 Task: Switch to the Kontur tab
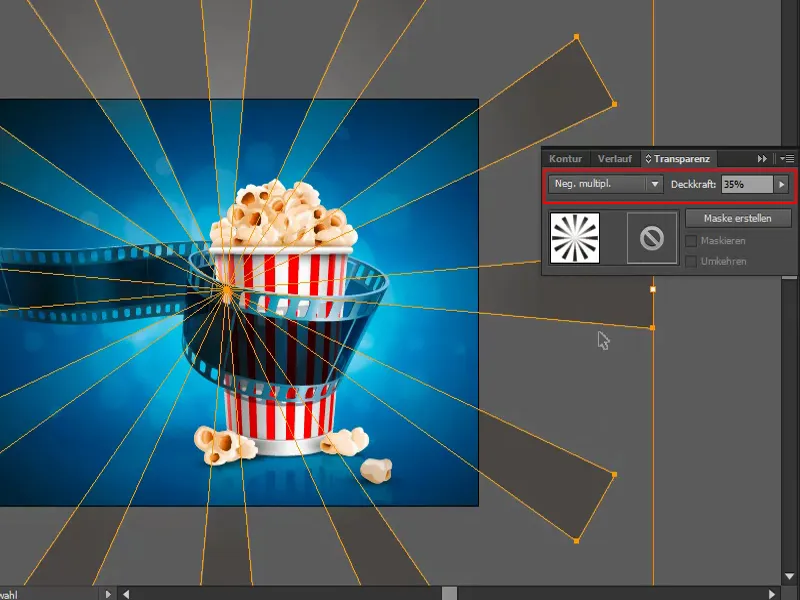click(x=565, y=159)
